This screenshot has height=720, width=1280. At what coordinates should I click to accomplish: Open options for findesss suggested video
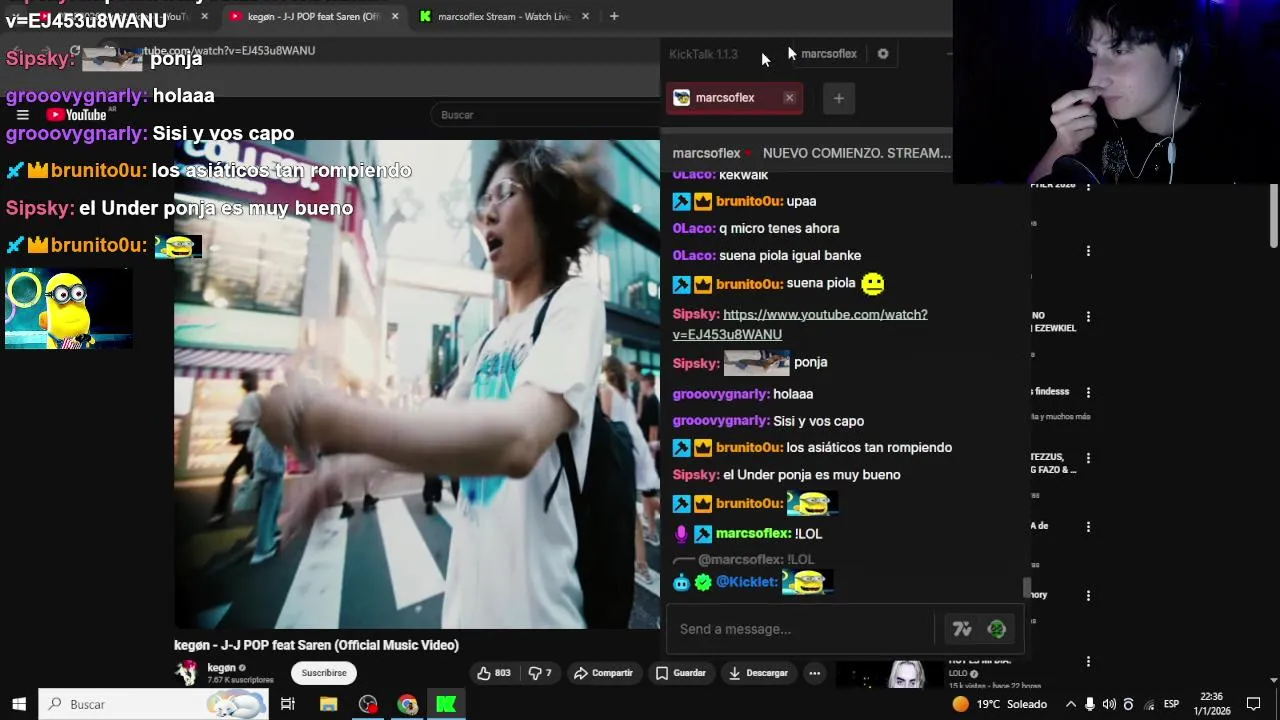[1088, 393]
